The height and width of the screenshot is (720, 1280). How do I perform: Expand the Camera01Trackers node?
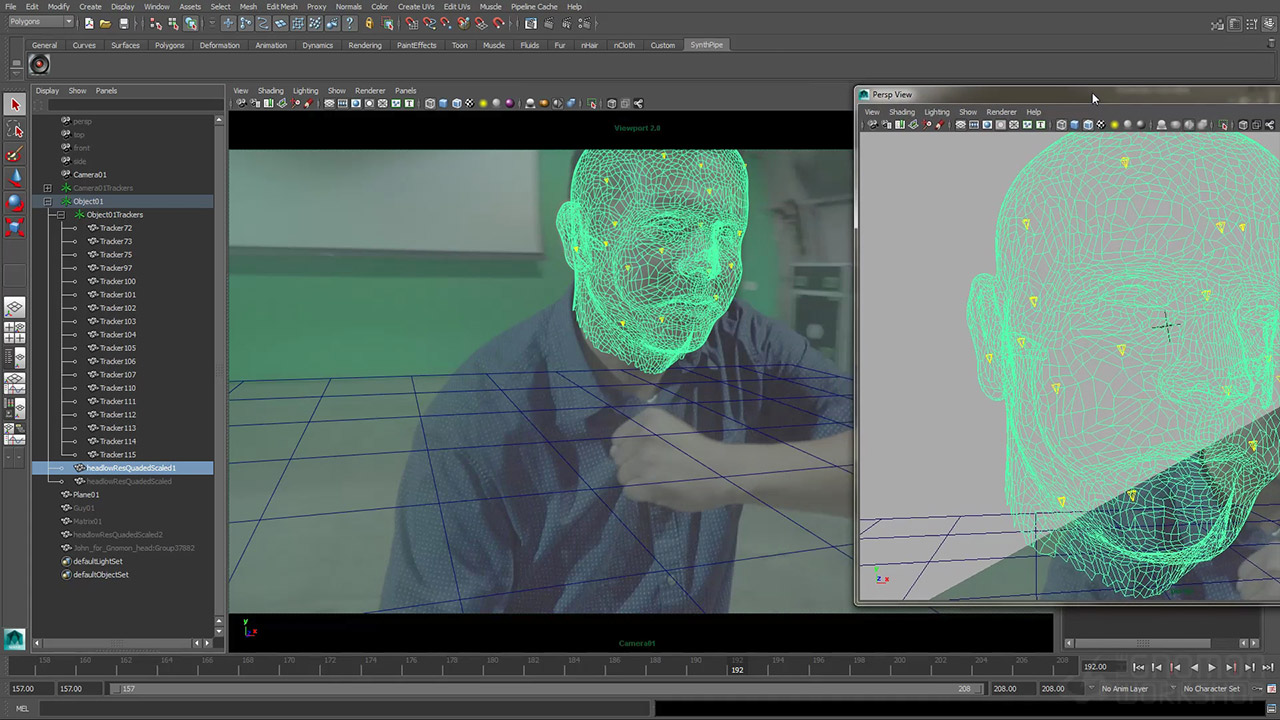pyautogui.click(x=47, y=188)
